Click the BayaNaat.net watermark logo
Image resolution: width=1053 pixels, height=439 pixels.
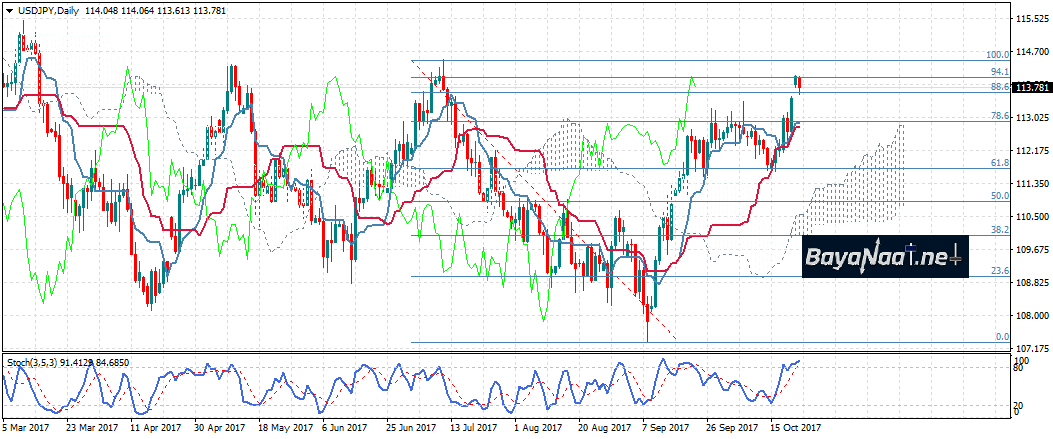pyautogui.click(x=885, y=257)
